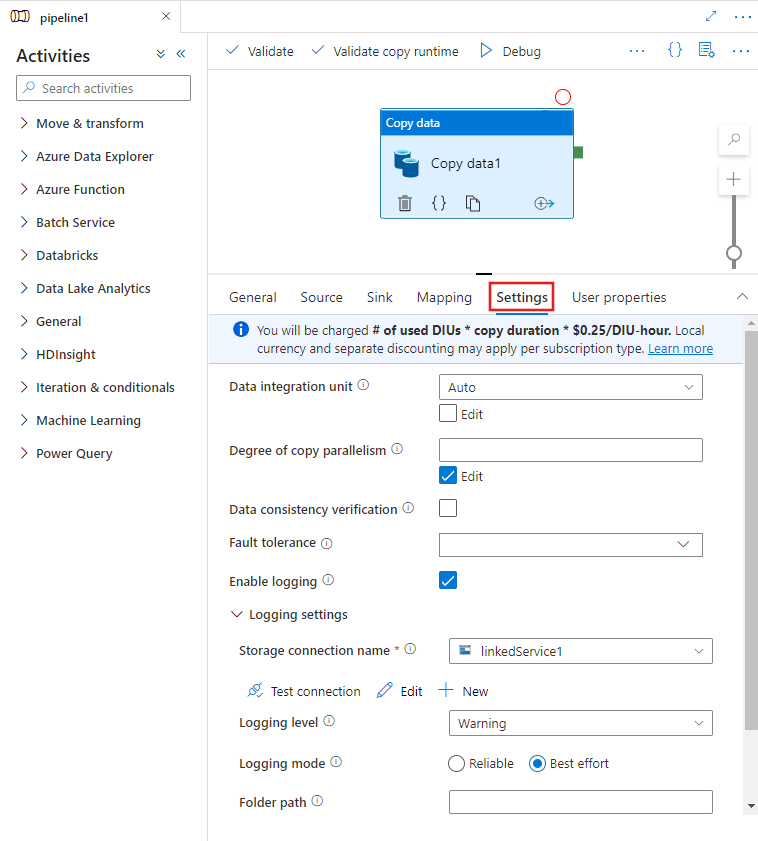Open the Data integration unit dropdown
This screenshot has height=841, width=758.
(x=570, y=387)
